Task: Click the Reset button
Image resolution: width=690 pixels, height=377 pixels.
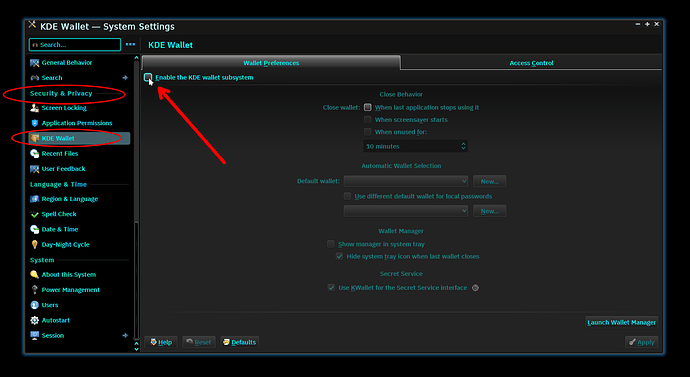Action: pos(198,342)
